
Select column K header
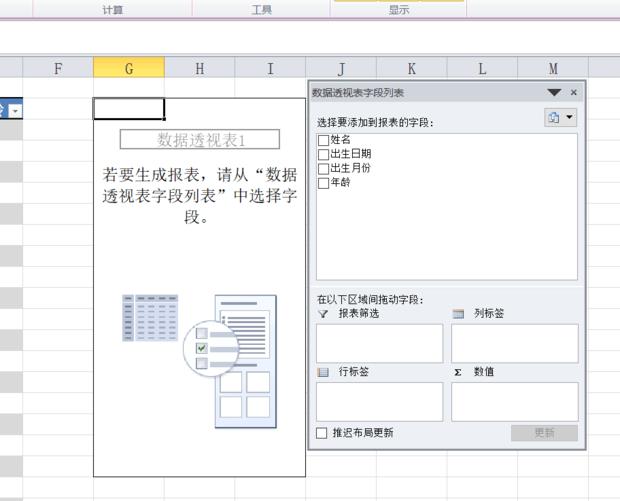coord(411,68)
